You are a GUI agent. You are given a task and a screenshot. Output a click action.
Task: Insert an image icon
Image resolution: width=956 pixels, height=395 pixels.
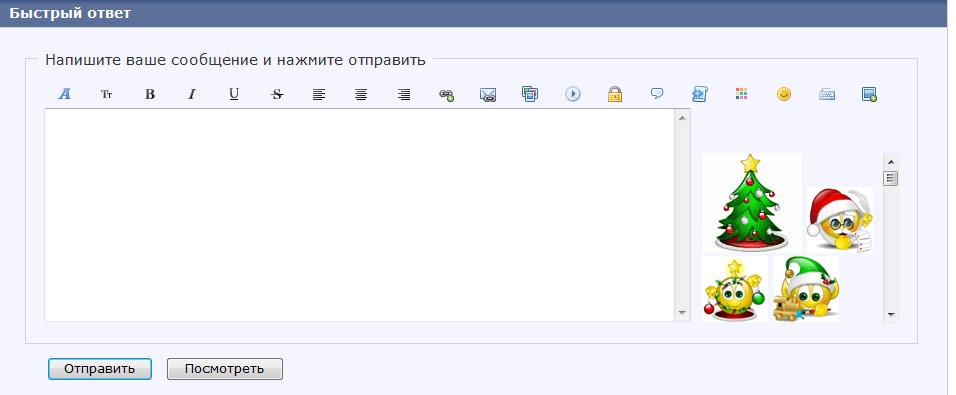[x=530, y=93]
